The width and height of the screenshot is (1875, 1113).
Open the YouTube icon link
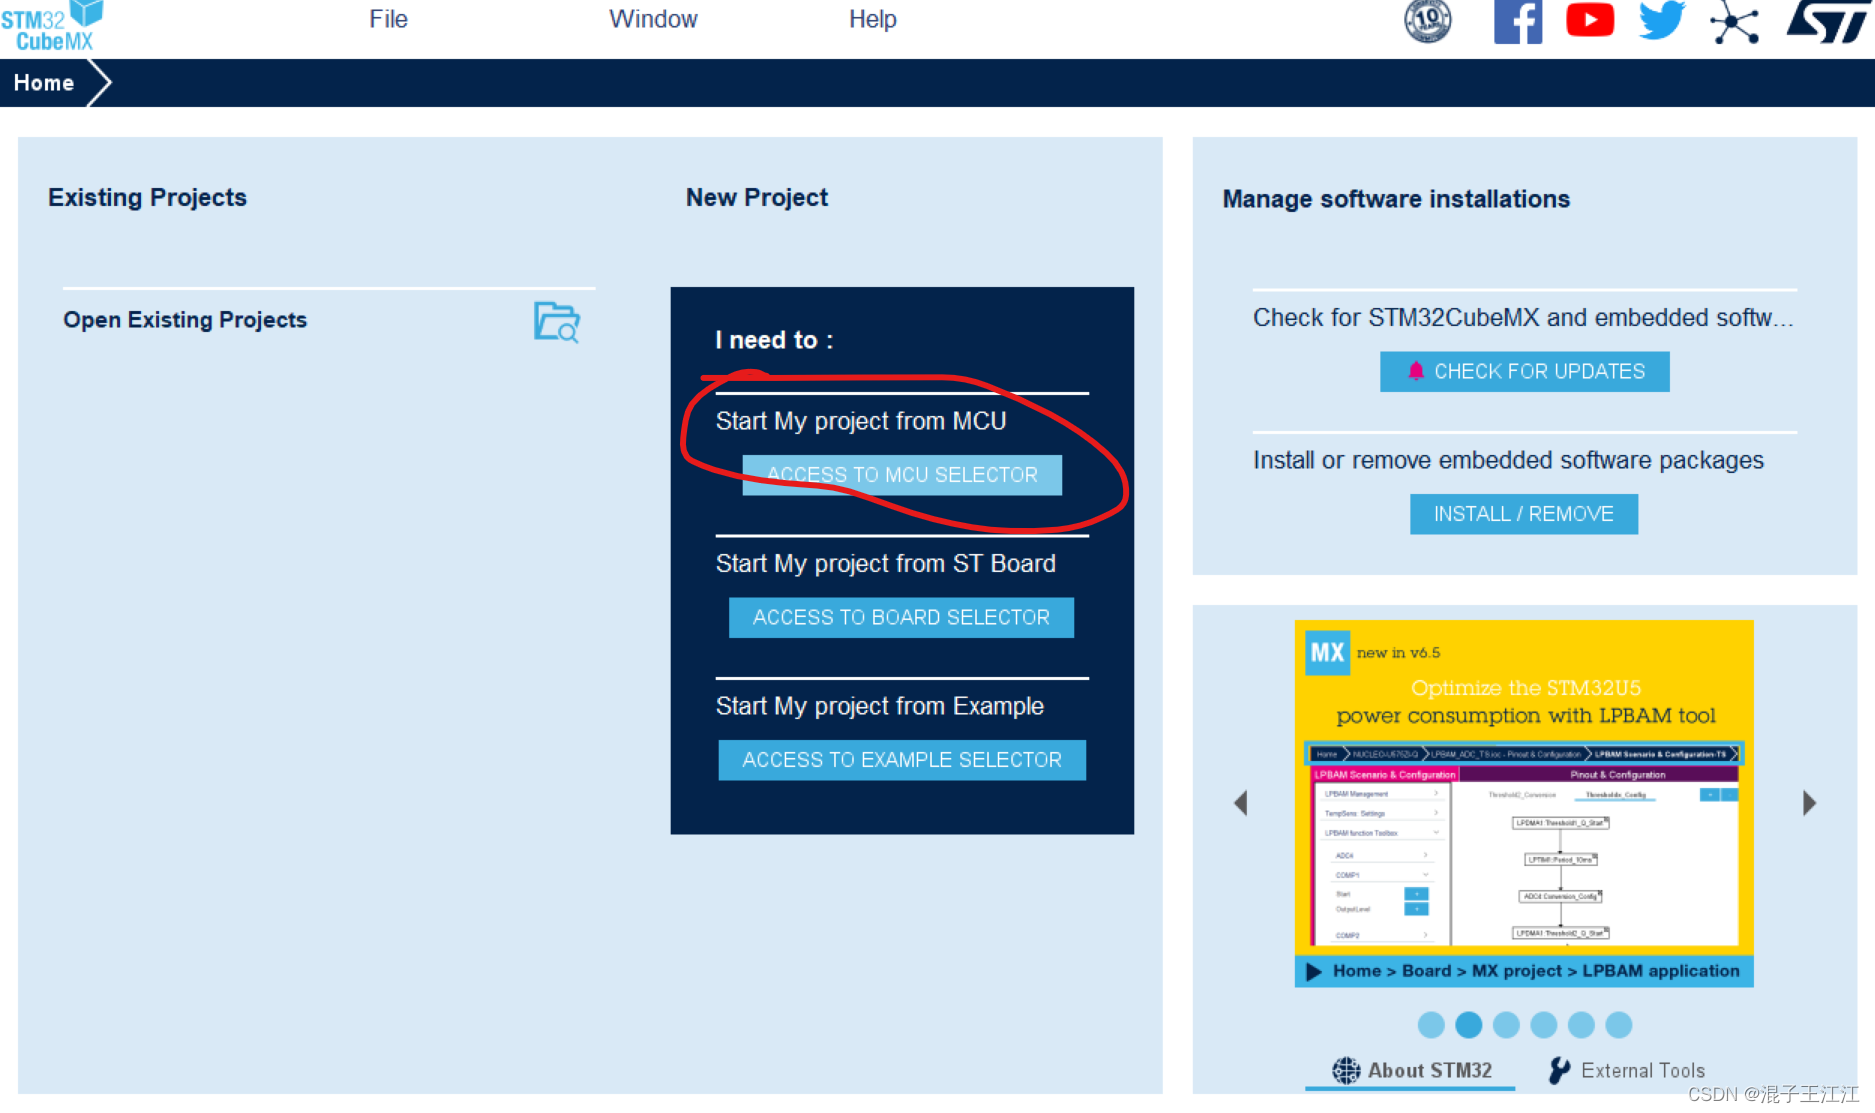(1590, 20)
